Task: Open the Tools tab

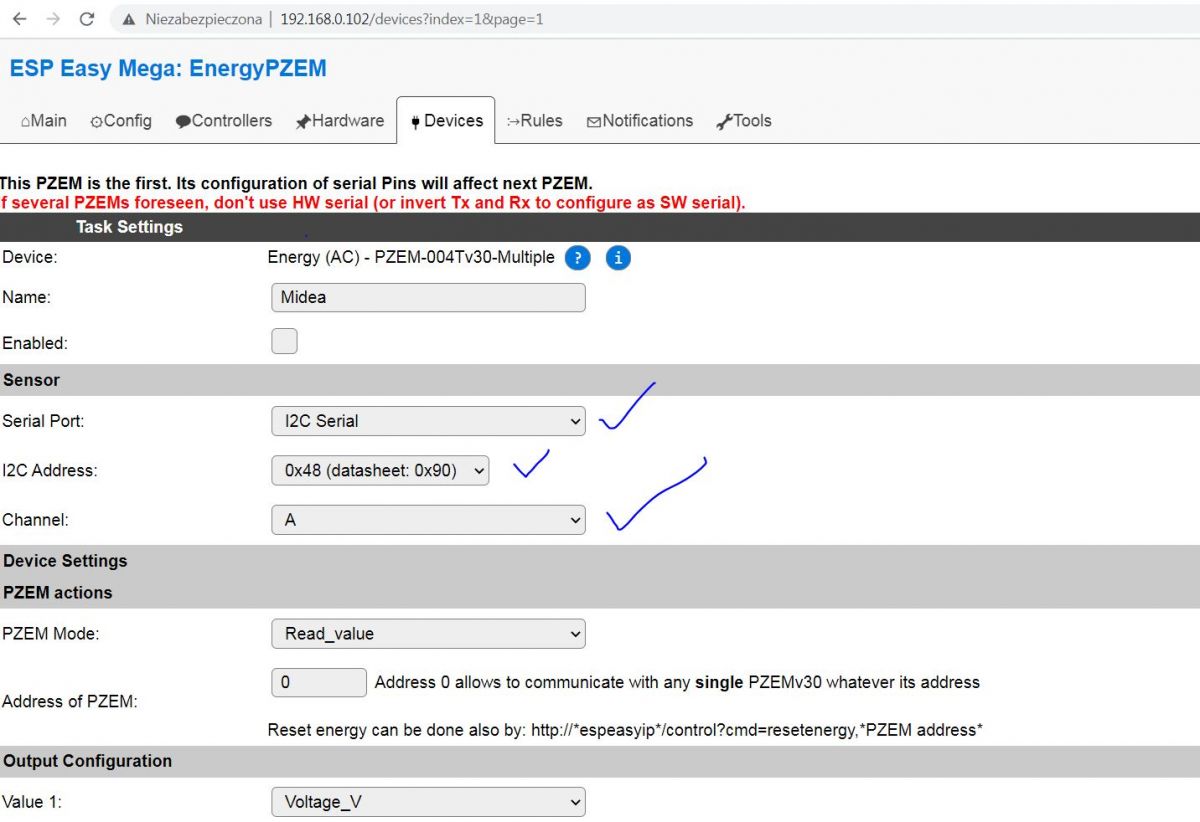Action: tap(744, 121)
